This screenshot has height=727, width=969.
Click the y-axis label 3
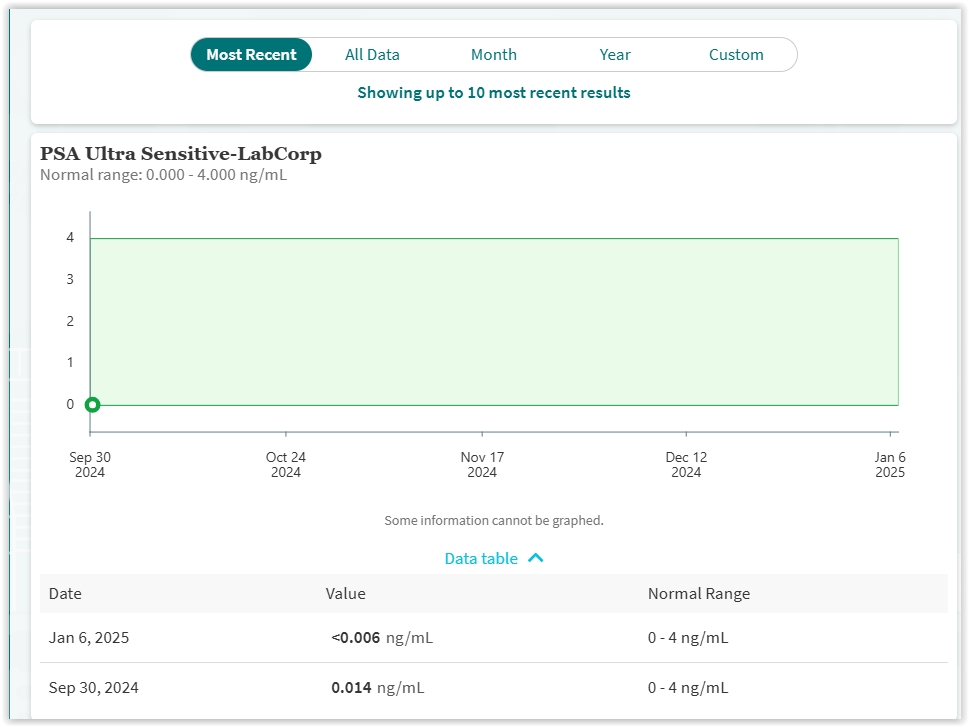click(70, 279)
